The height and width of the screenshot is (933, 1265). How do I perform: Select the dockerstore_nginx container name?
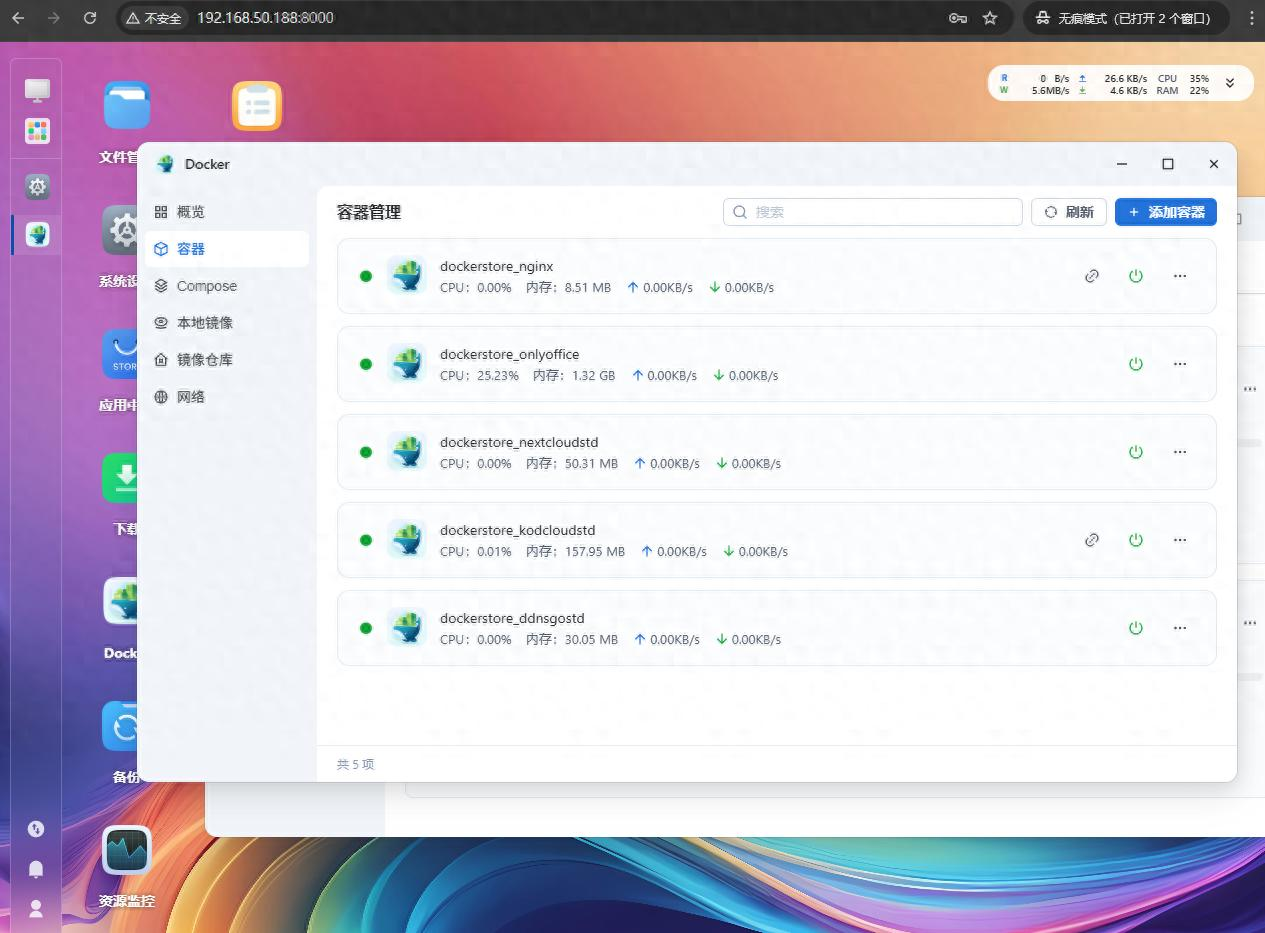pos(497,267)
